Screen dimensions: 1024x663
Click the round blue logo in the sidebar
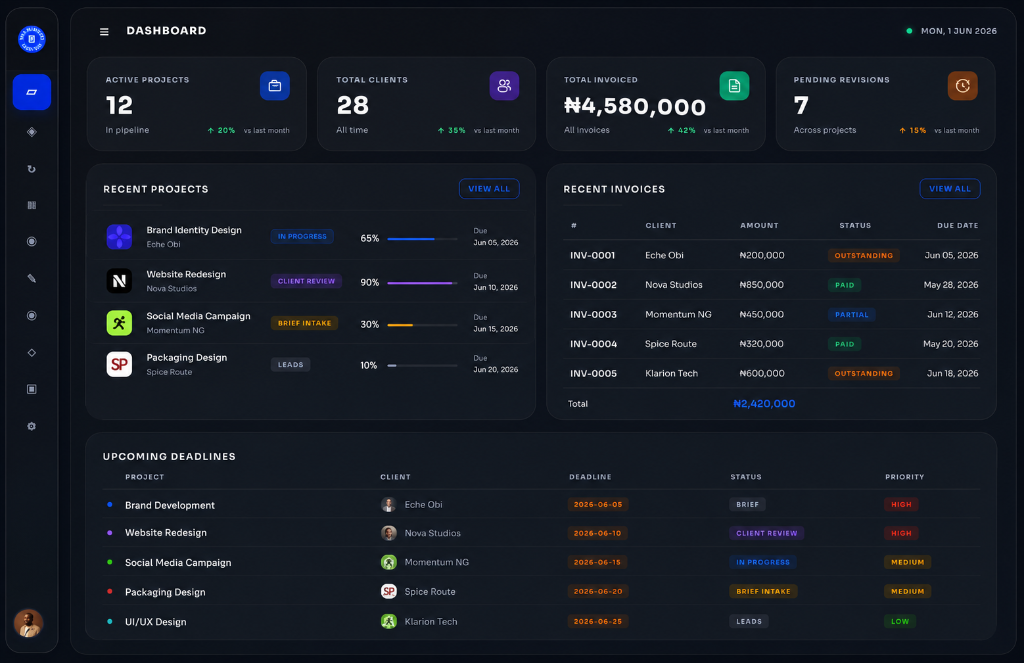(31, 39)
